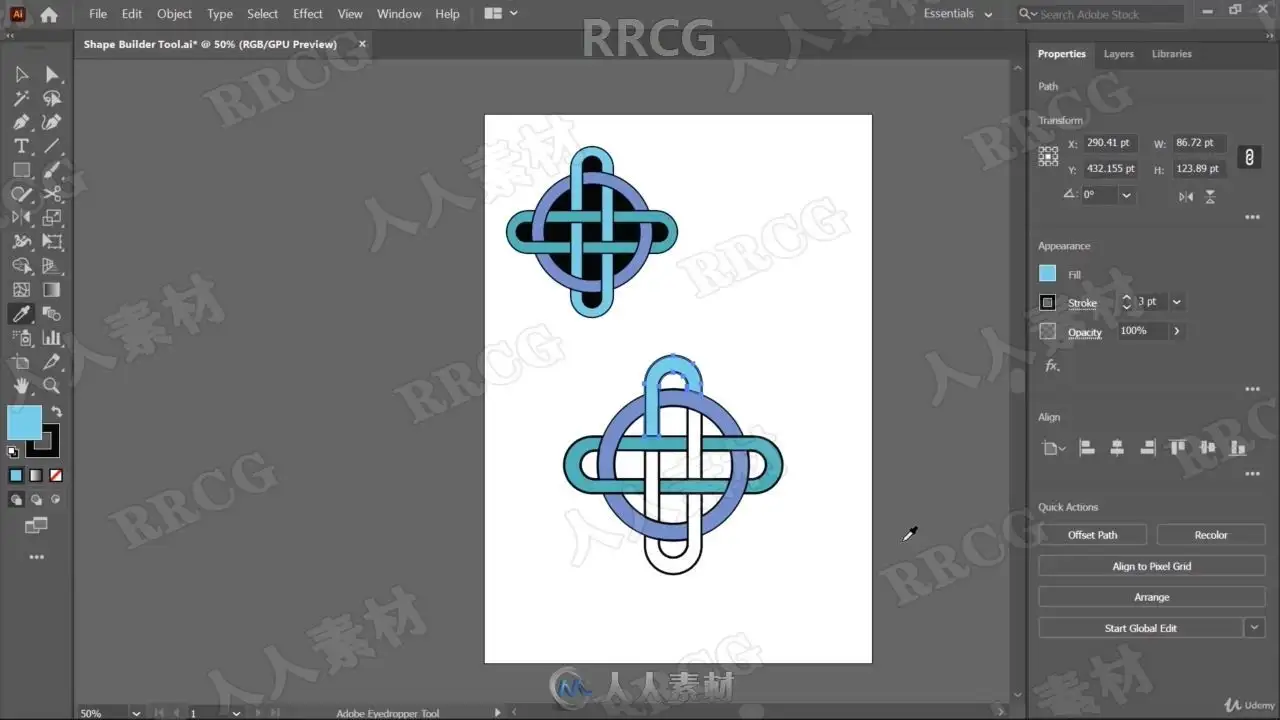The width and height of the screenshot is (1280, 720).
Task: Choose the Gradient tool
Action: (52, 290)
